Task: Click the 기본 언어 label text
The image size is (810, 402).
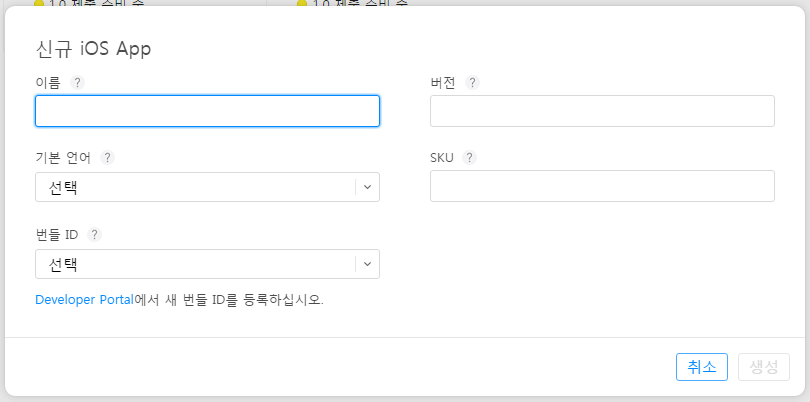Action: pyautogui.click(x=63, y=158)
